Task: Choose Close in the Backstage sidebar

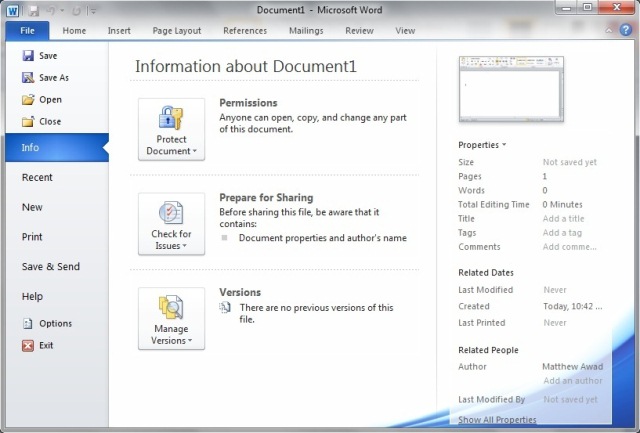Action: click(x=41, y=121)
